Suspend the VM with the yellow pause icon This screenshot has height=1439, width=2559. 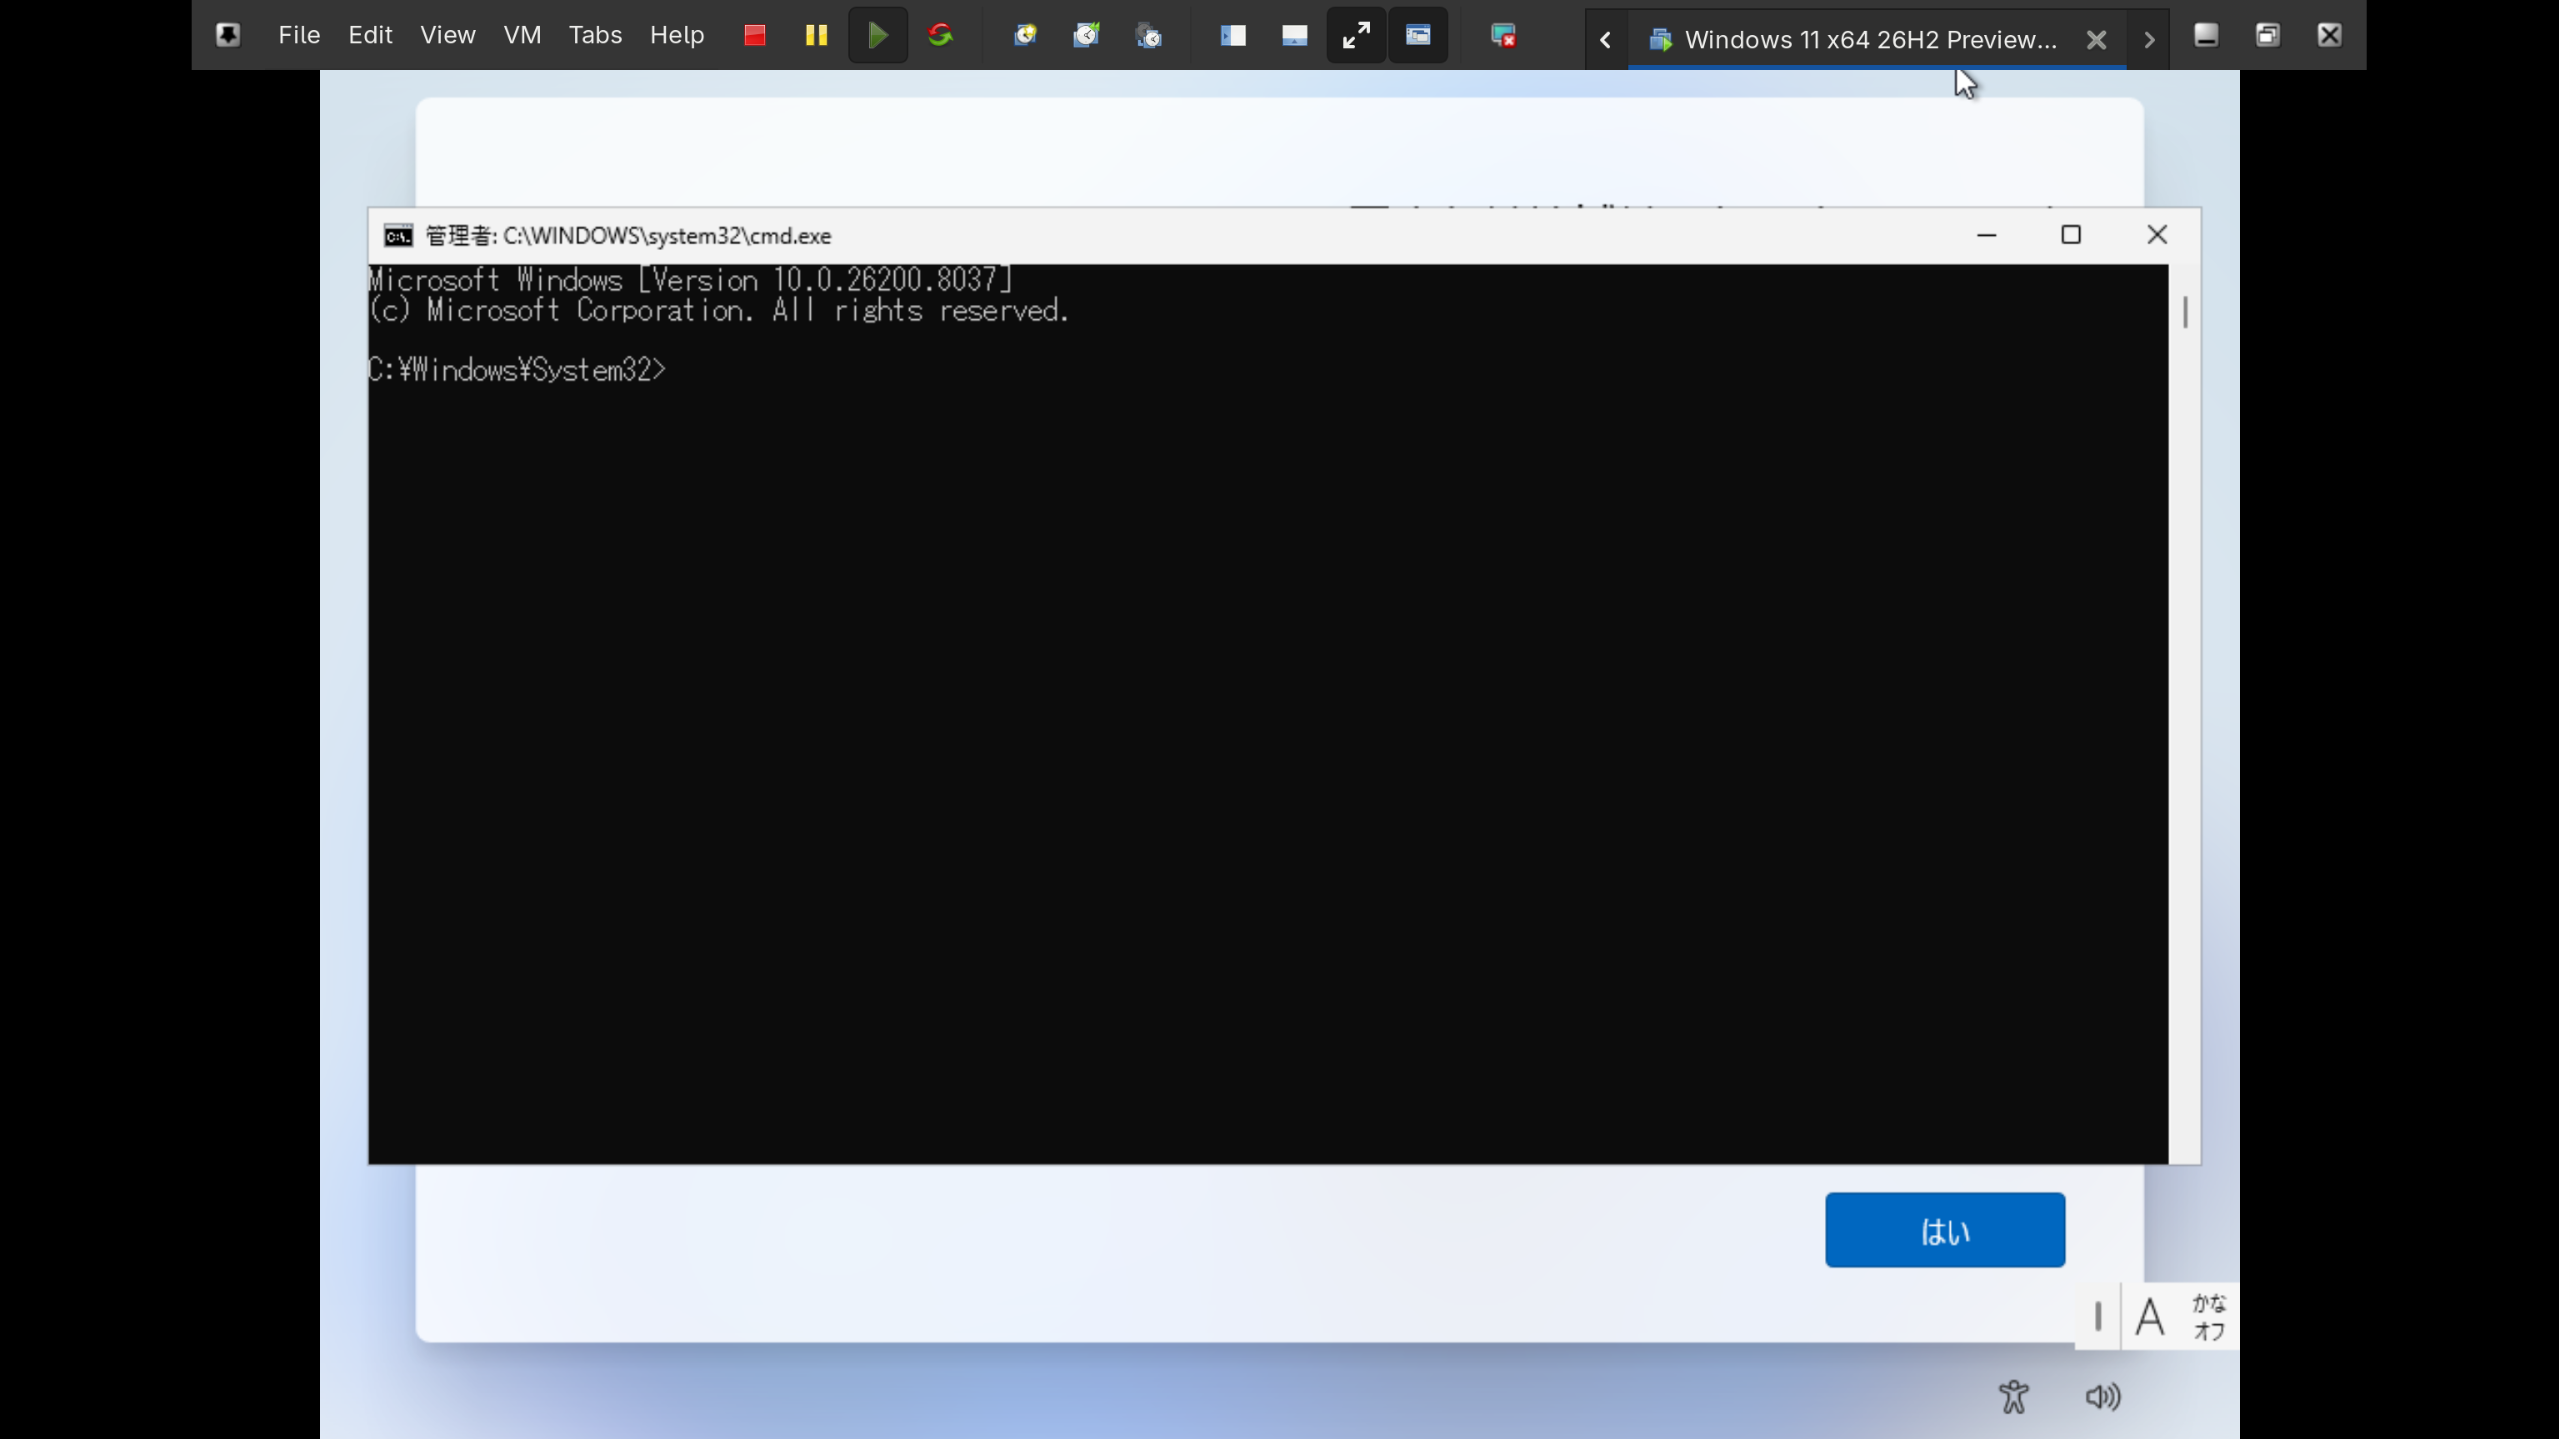click(816, 35)
